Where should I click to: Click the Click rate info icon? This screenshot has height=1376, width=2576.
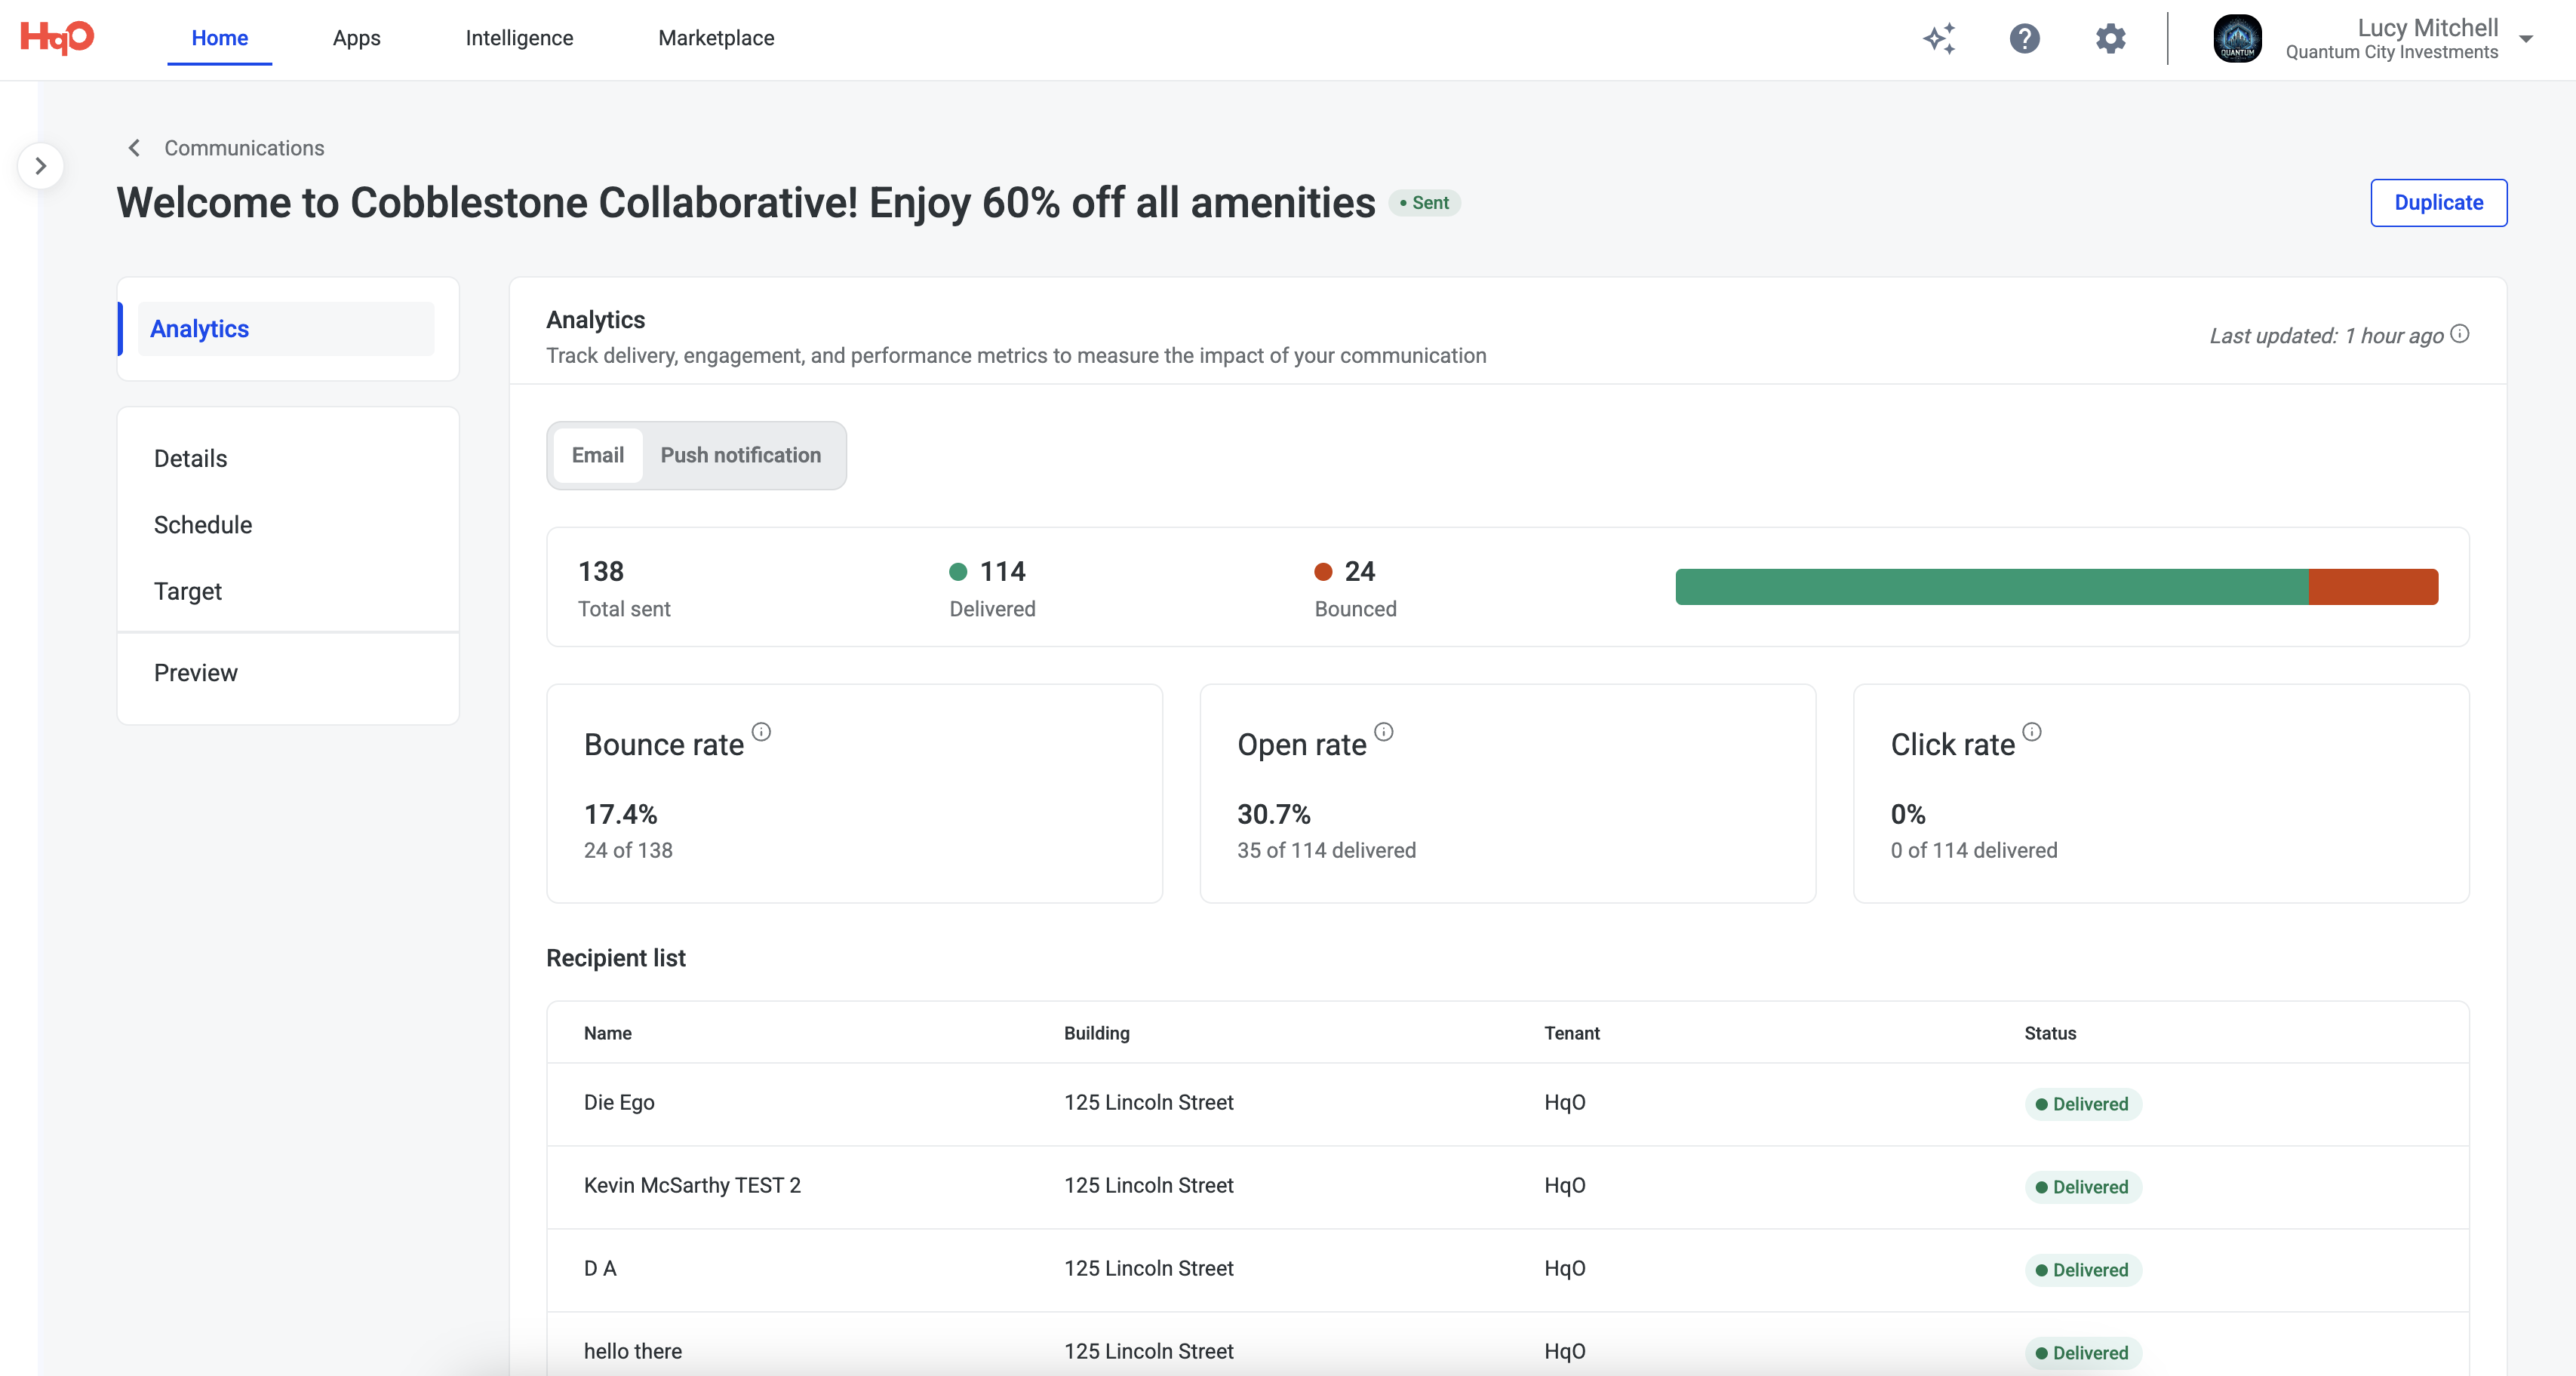pos(2032,732)
